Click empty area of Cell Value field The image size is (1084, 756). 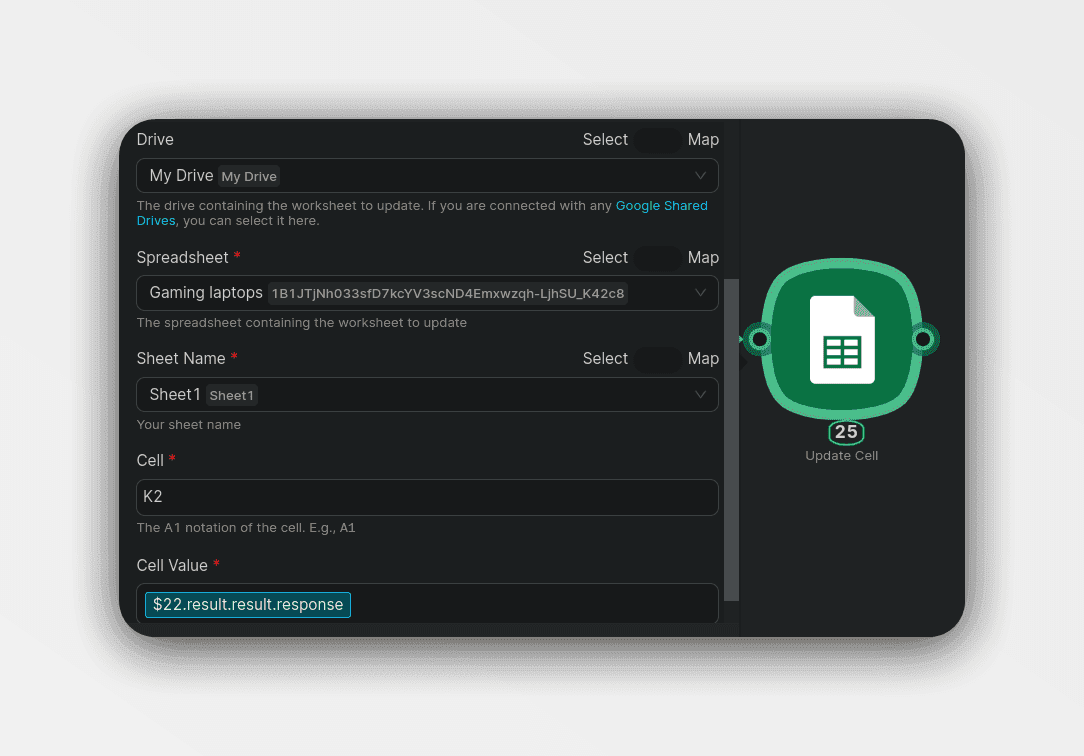coord(530,605)
